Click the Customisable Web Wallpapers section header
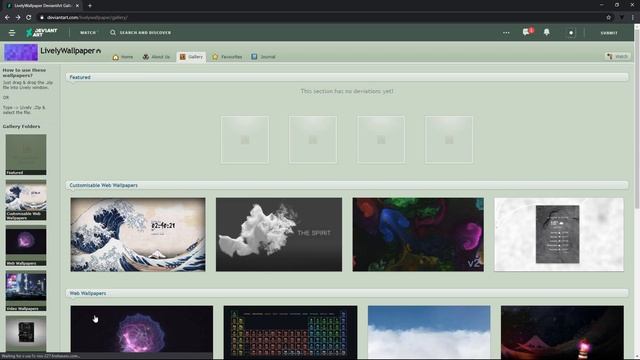Viewport: 640px width, 360px height. [x=104, y=185]
